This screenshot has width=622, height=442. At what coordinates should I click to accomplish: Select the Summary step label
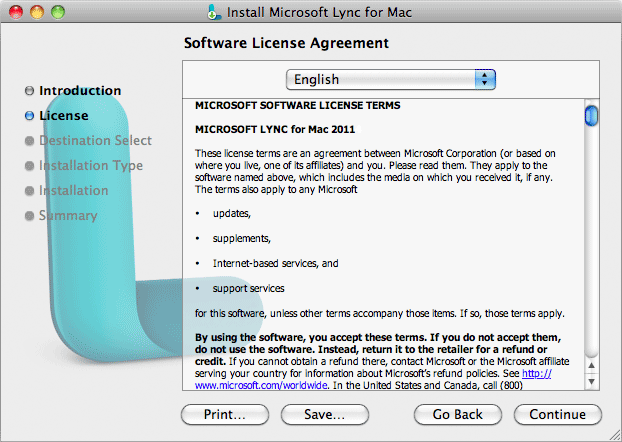[x=68, y=215]
